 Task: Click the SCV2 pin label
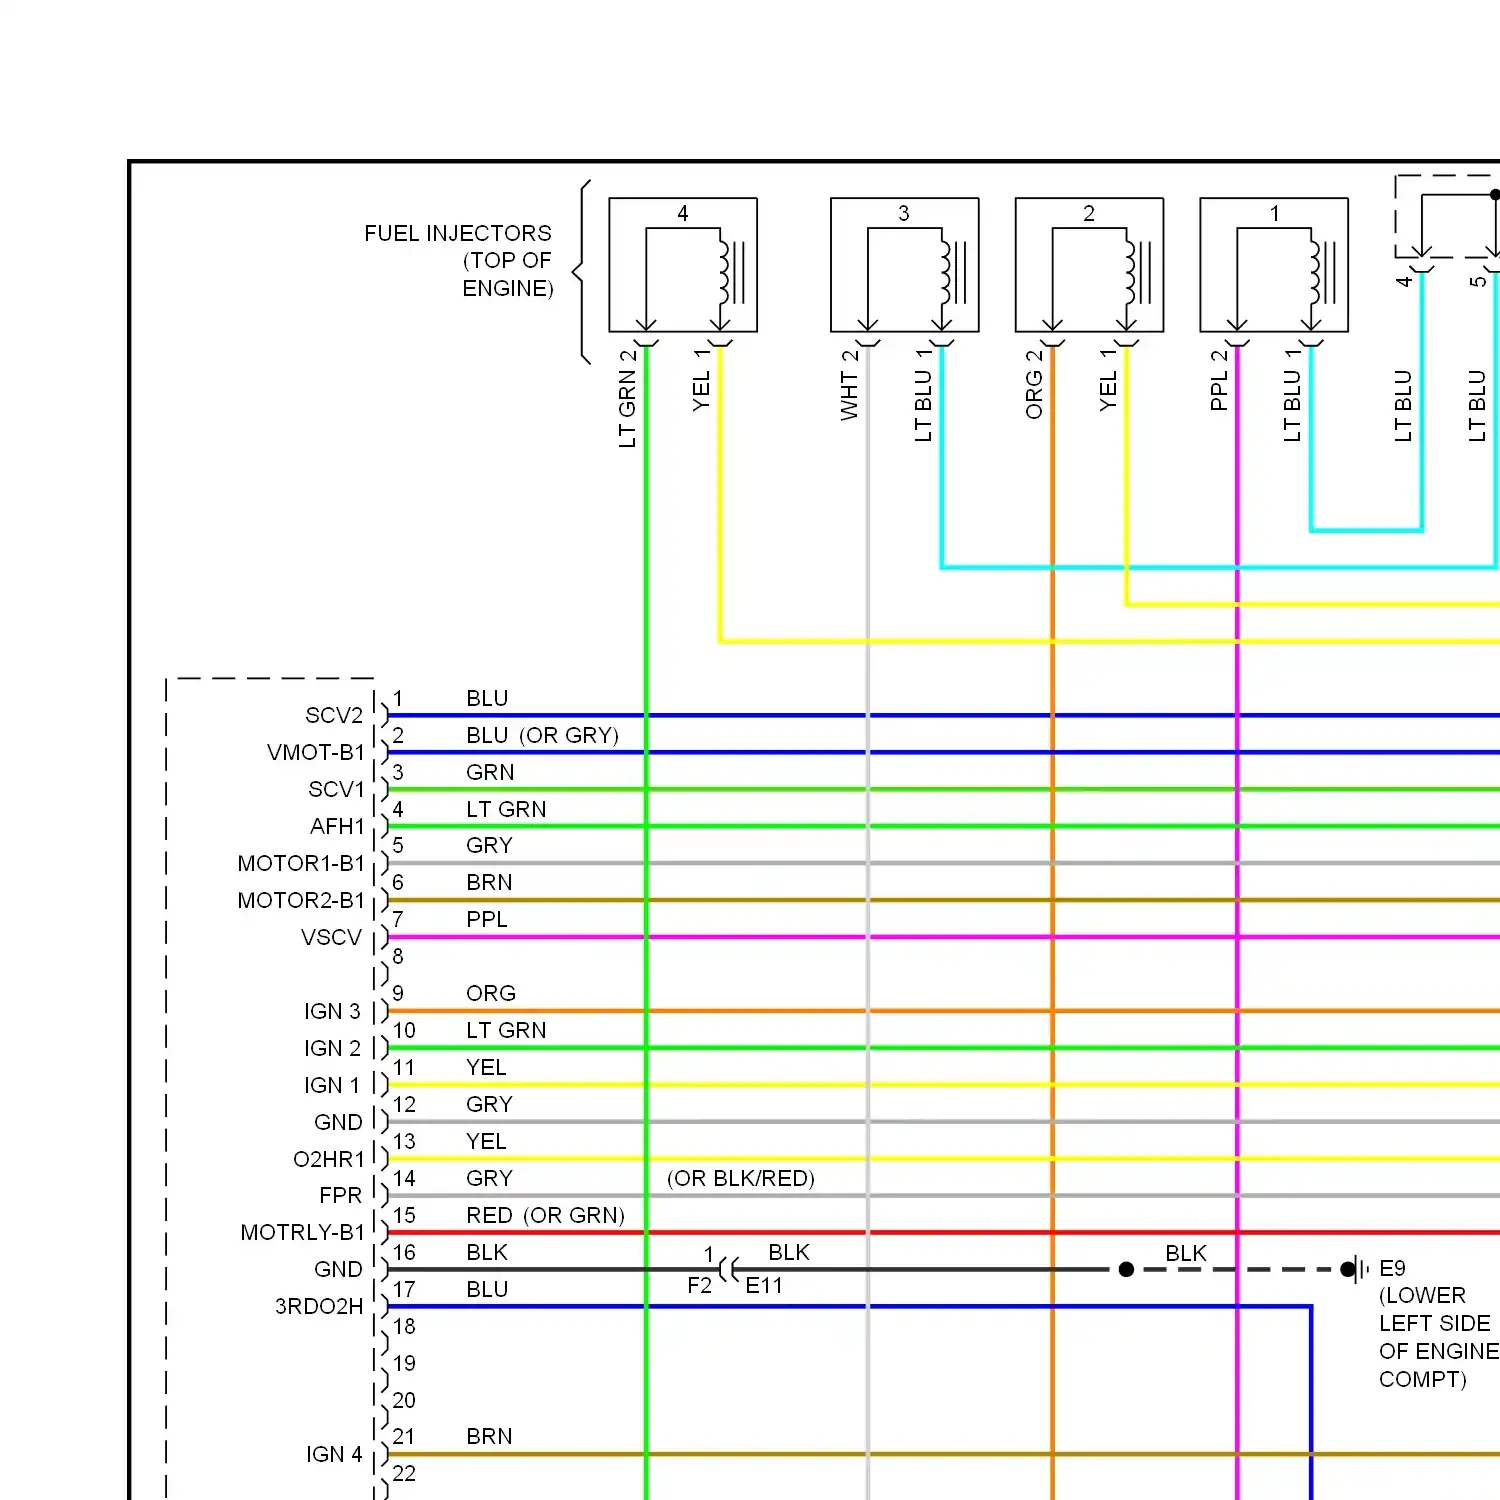point(334,716)
